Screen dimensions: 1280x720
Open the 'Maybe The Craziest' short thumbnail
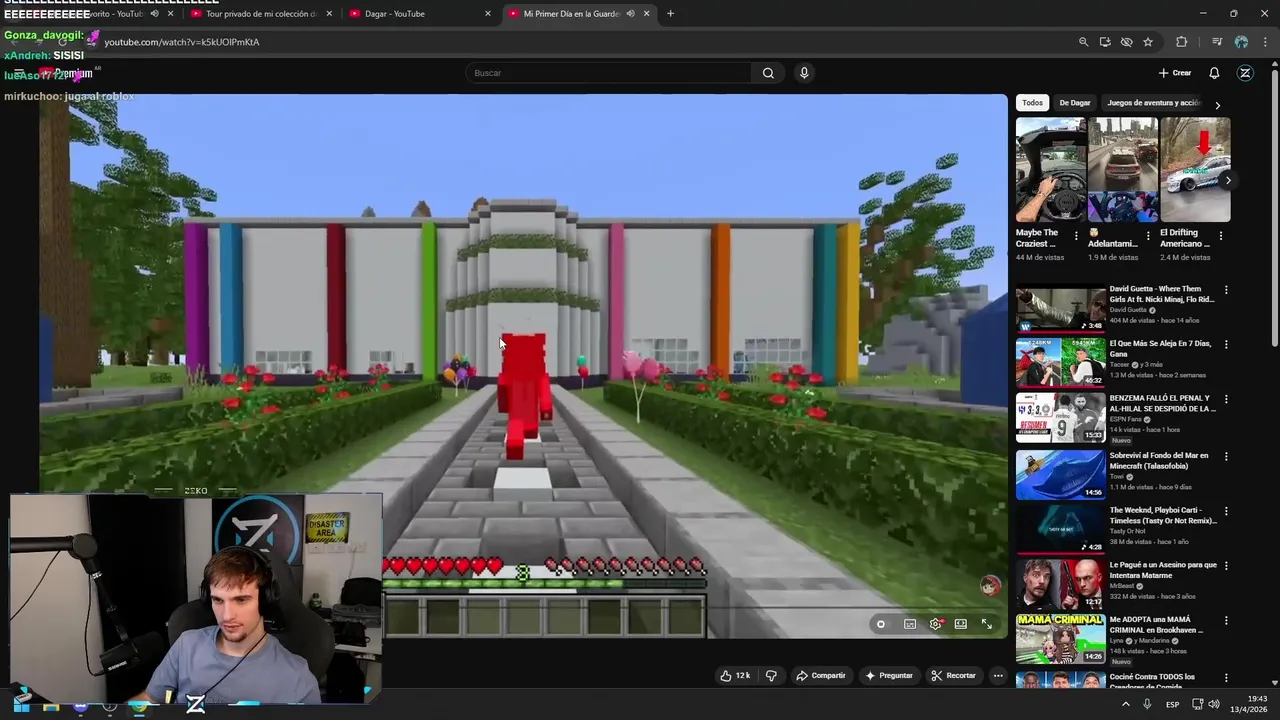(1051, 170)
